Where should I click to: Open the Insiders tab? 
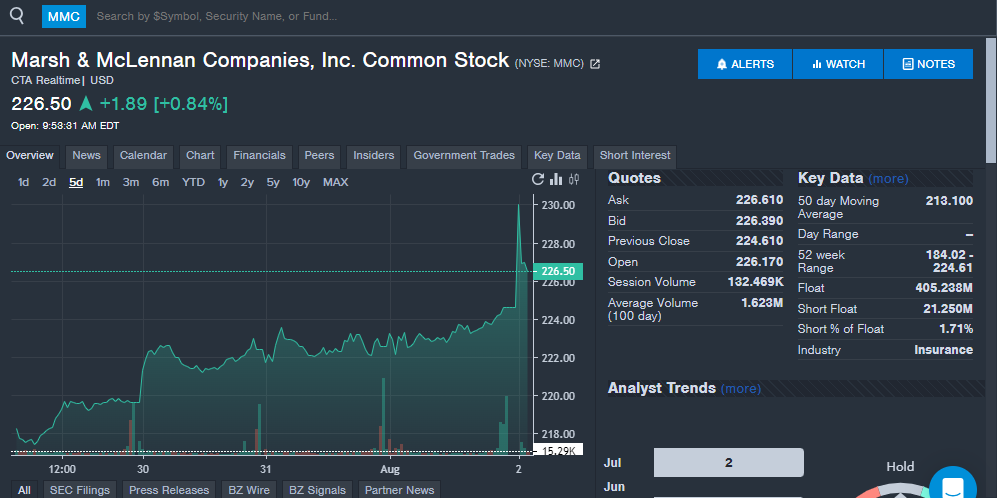coord(374,156)
